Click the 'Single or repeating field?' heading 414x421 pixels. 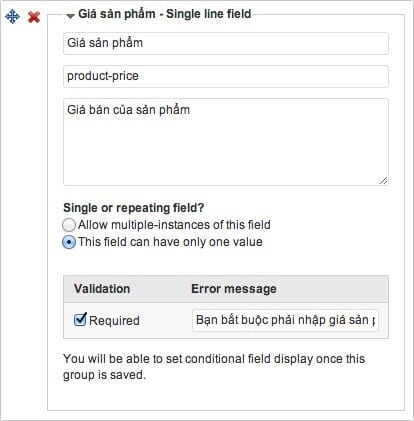pyautogui.click(x=134, y=208)
